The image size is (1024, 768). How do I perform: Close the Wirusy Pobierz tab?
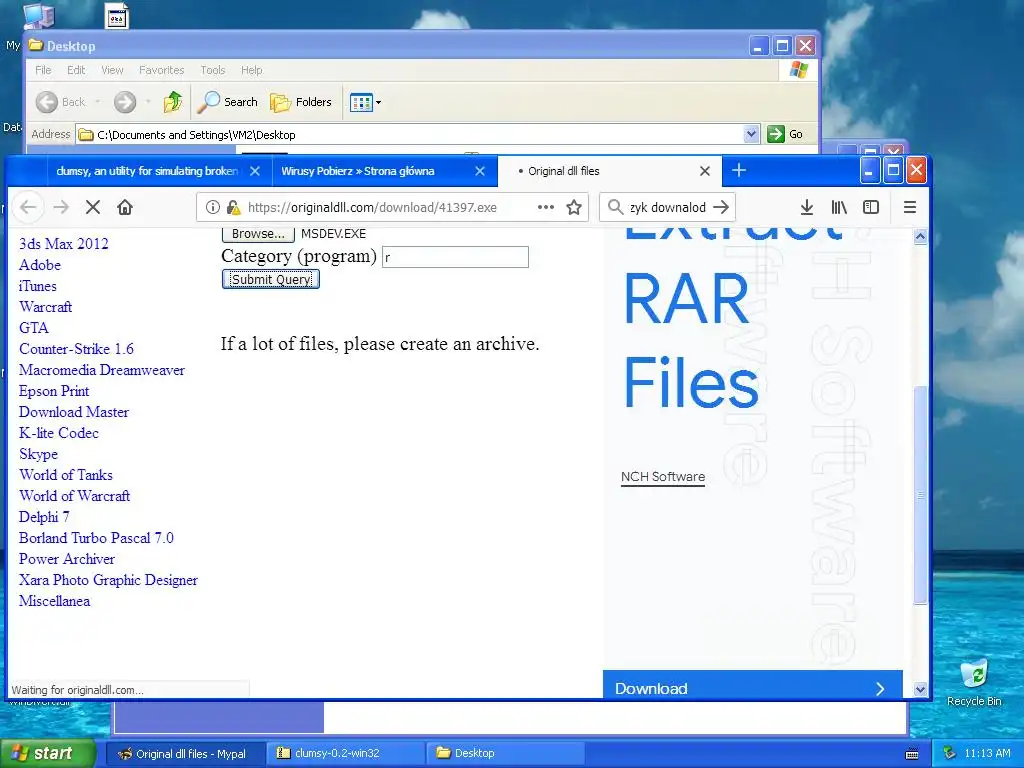[x=480, y=171]
